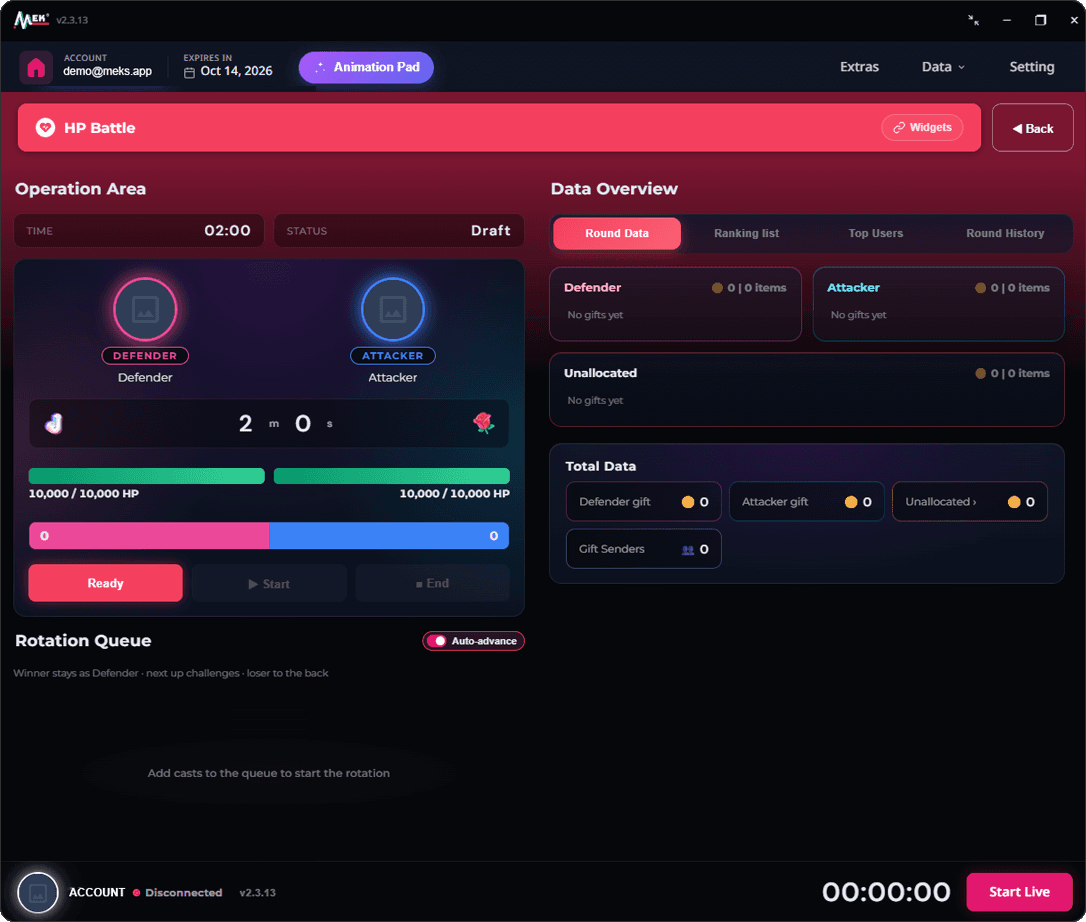
Task: Click the coin icon in Defender round card
Action: pyautogui.click(x=717, y=287)
